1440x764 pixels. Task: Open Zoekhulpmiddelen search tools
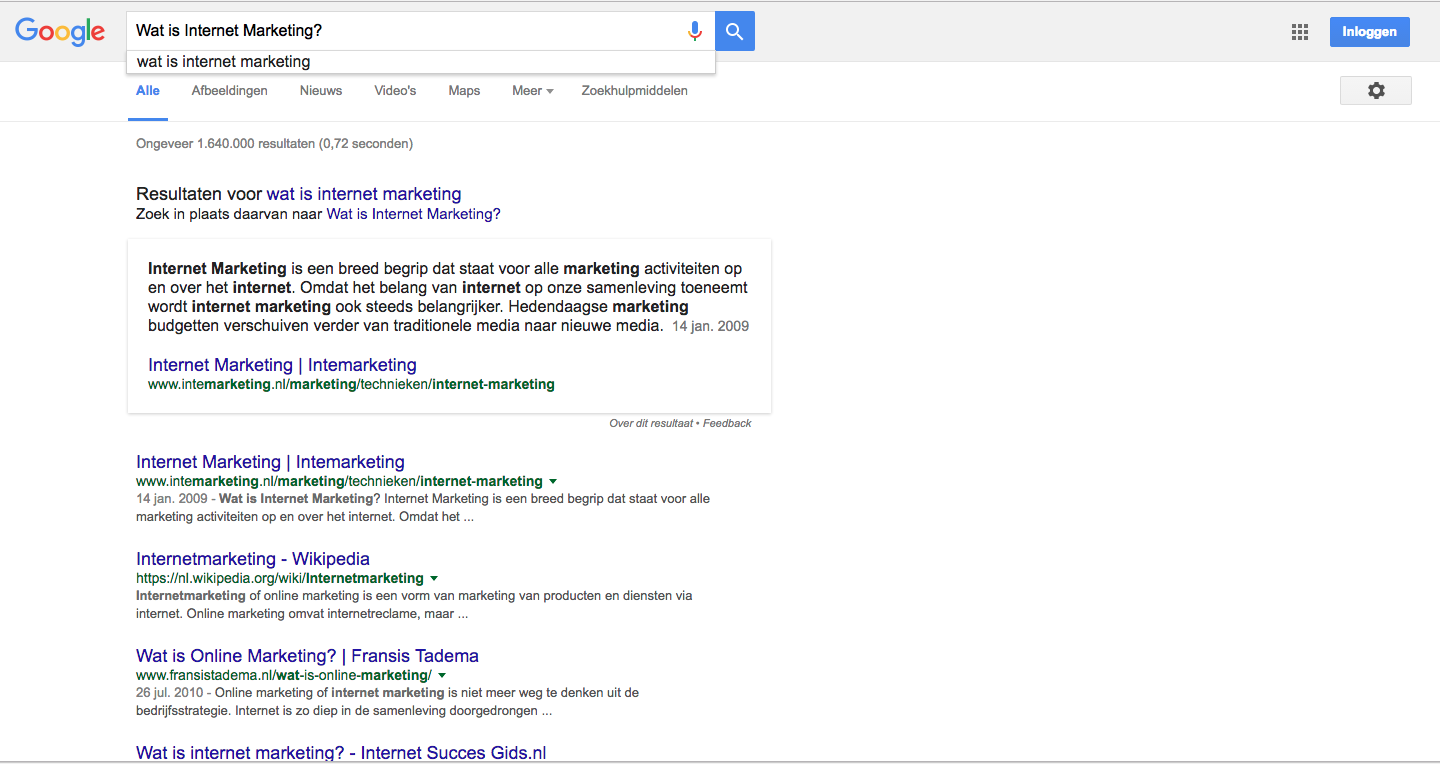[x=635, y=91]
